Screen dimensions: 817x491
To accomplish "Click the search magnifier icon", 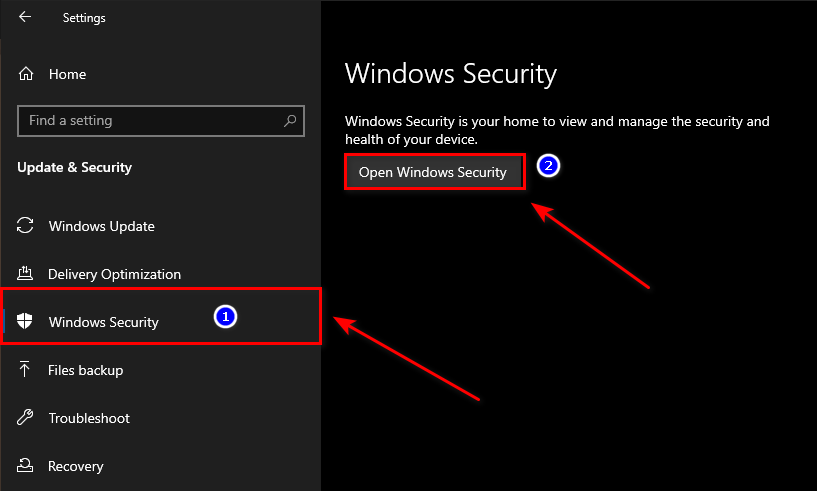I will click(290, 121).
